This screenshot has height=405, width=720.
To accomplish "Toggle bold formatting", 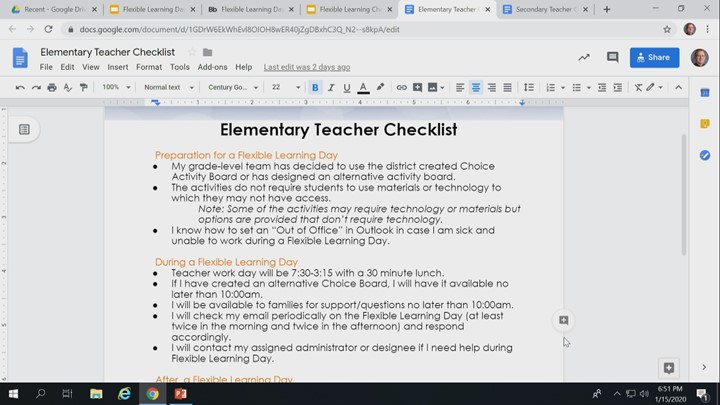I will point(315,87).
